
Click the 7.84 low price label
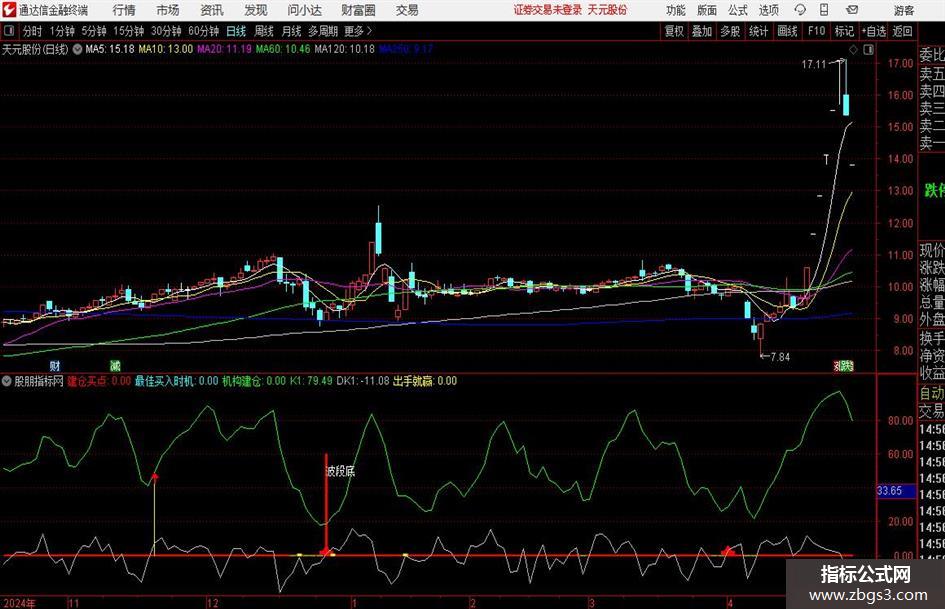(x=780, y=357)
